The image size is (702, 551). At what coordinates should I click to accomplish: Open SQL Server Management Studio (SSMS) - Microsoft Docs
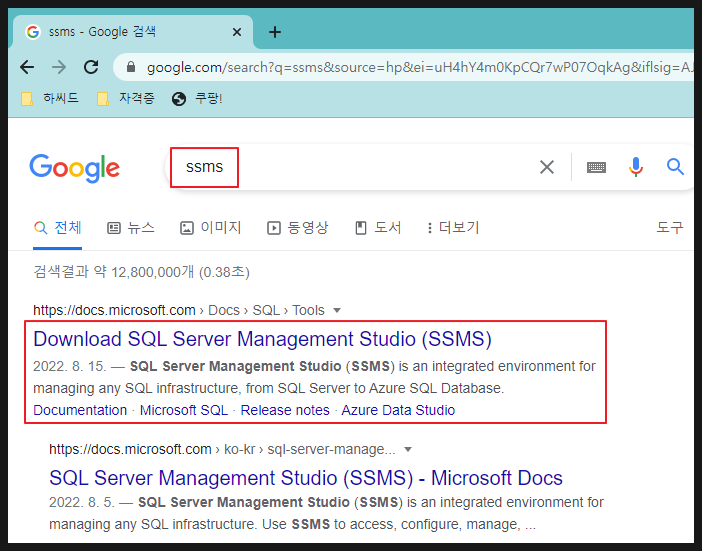(x=306, y=478)
